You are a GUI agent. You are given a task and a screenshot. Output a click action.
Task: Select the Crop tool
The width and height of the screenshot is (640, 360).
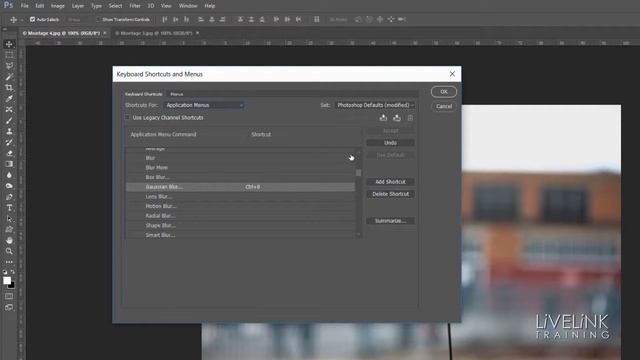pyautogui.click(x=9, y=88)
